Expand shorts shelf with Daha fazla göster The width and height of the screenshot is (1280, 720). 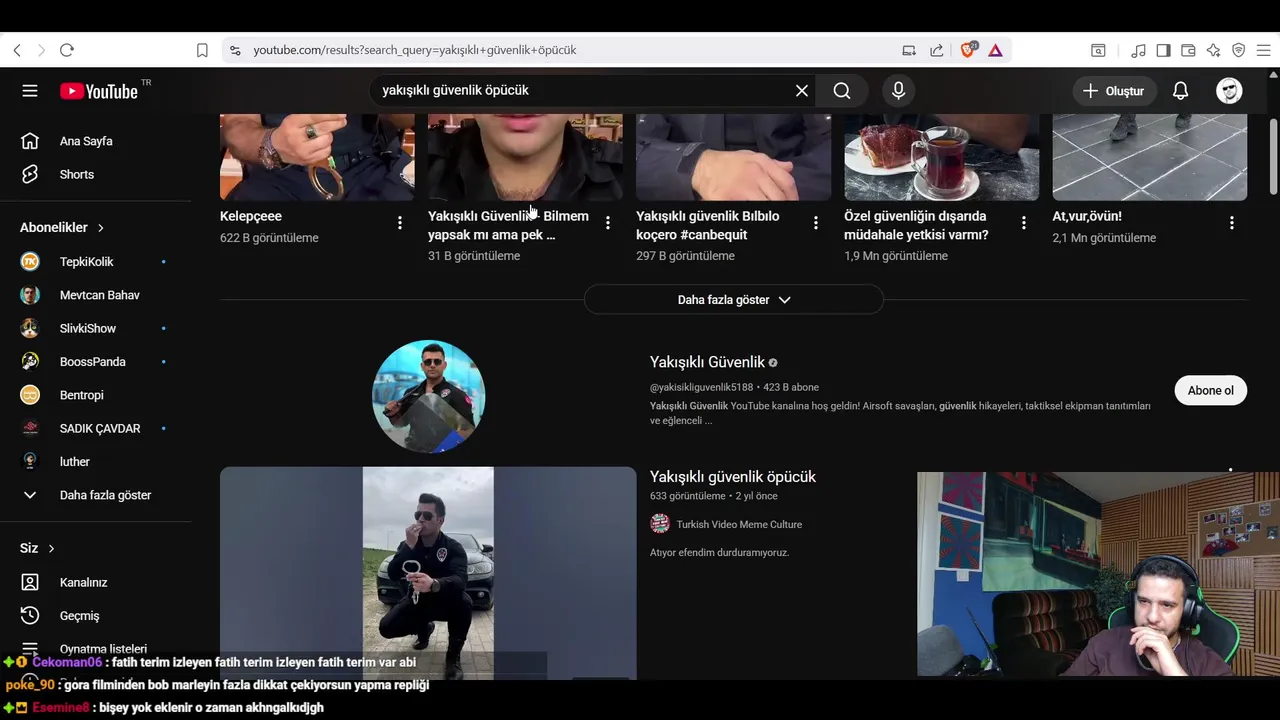pos(734,300)
